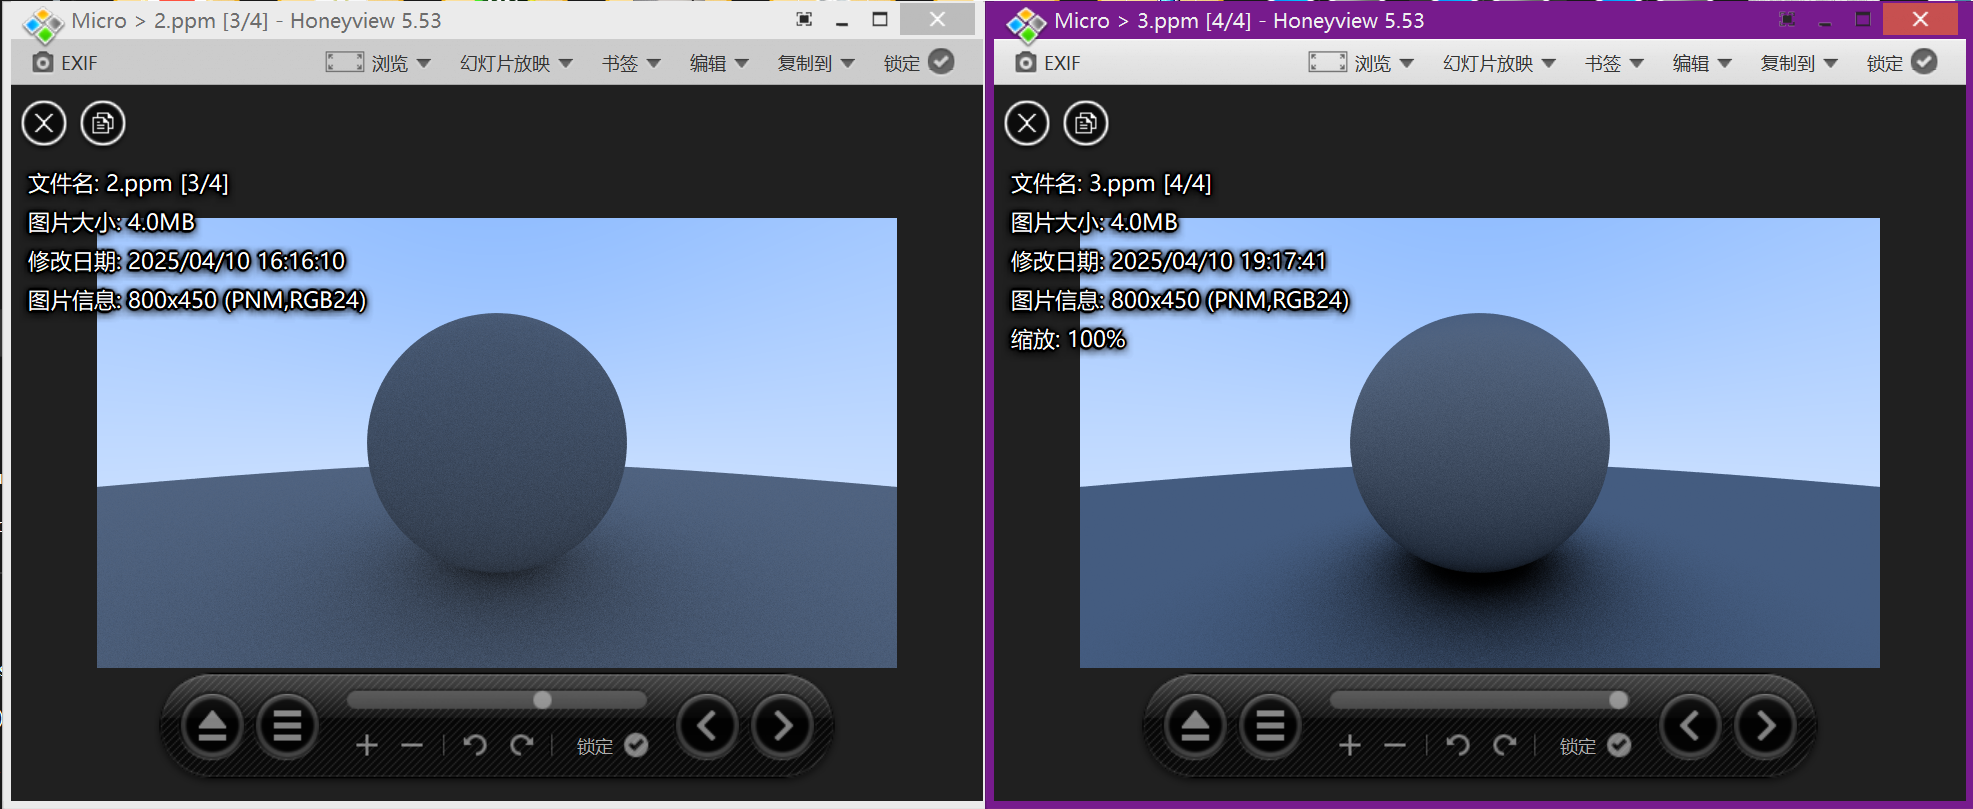
Task: Rotate counterclockwise in 3.ppm window
Action: click(x=1458, y=745)
